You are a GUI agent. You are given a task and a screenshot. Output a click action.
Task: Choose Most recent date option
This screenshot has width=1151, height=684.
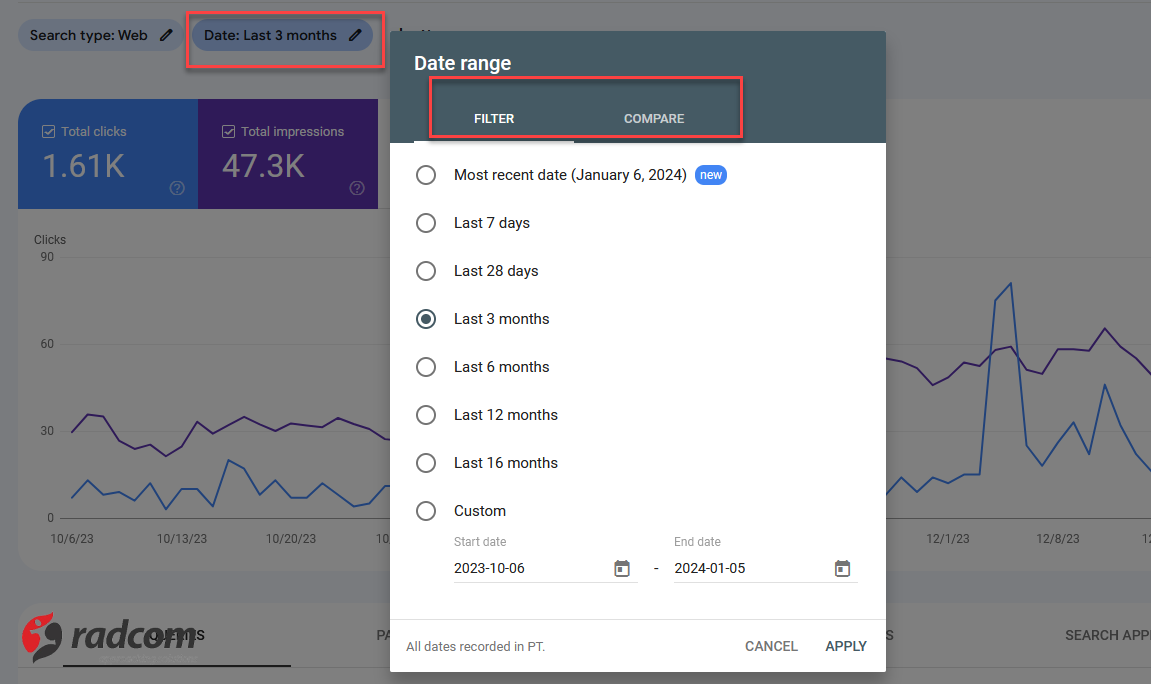coord(426,175)
